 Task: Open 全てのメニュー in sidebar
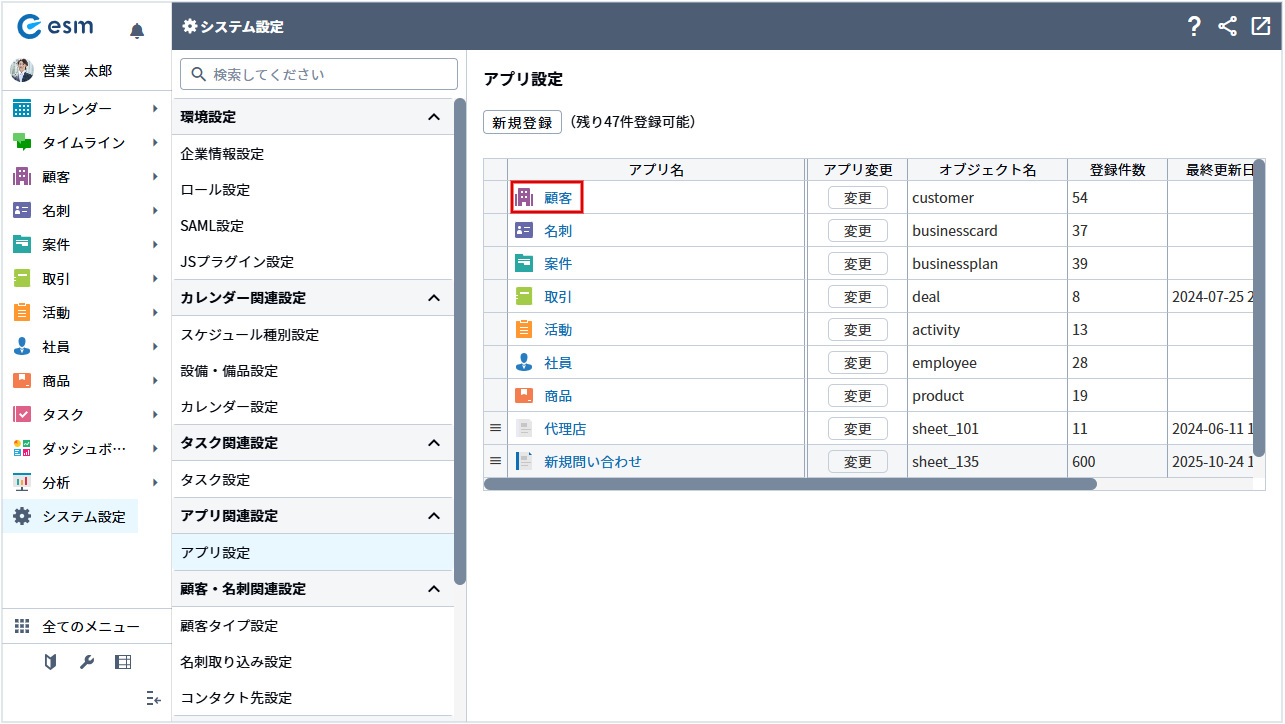(x=90, y=627)
